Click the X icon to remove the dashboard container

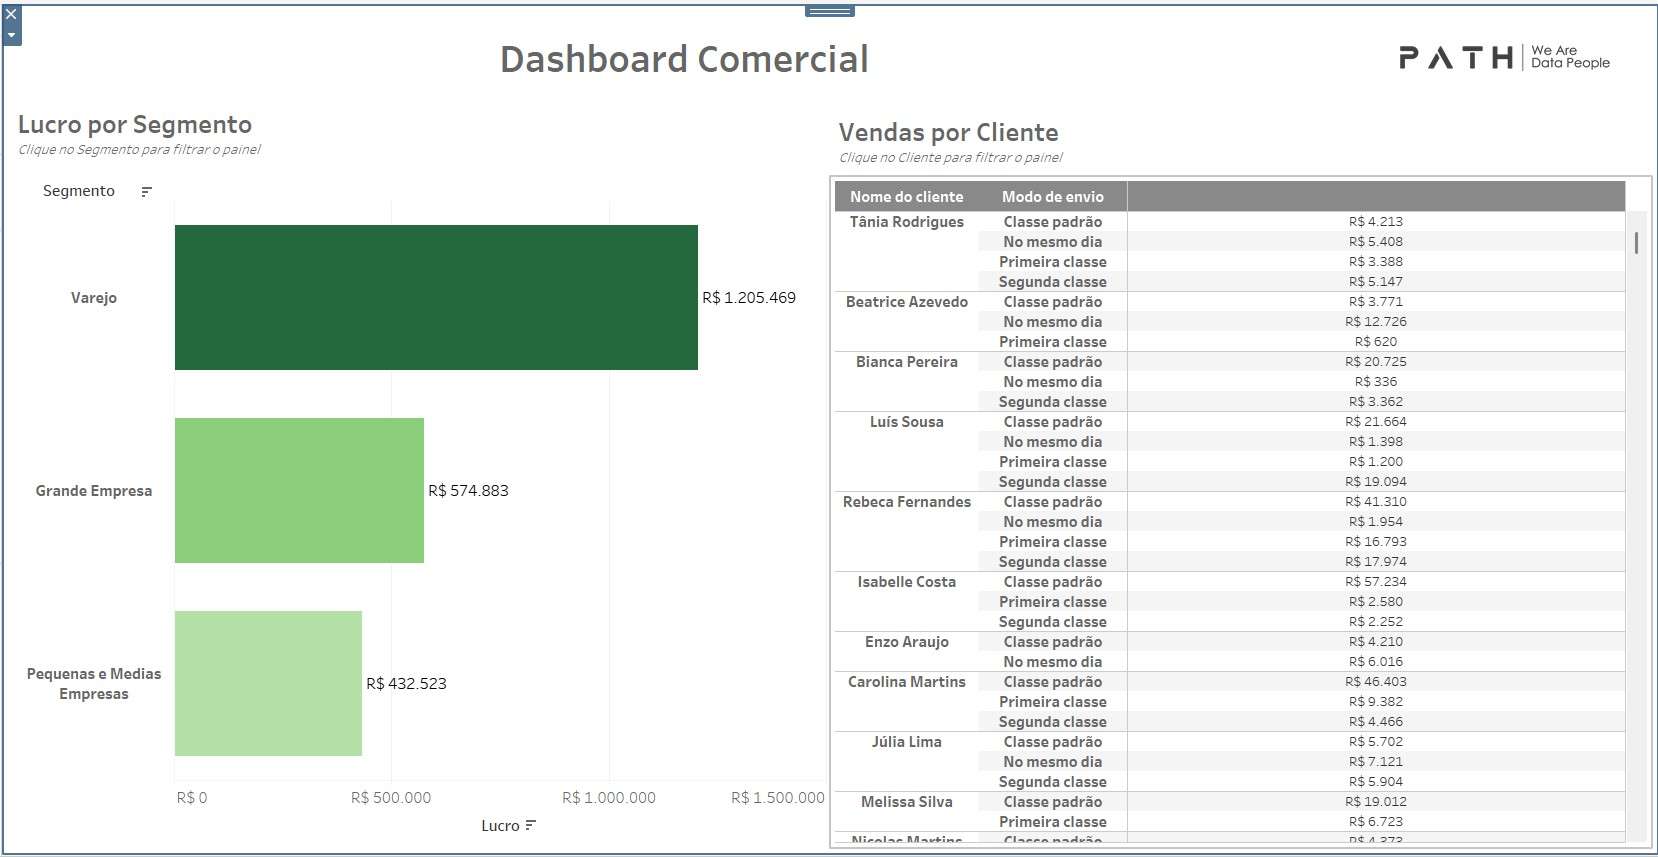click(11, 15)
